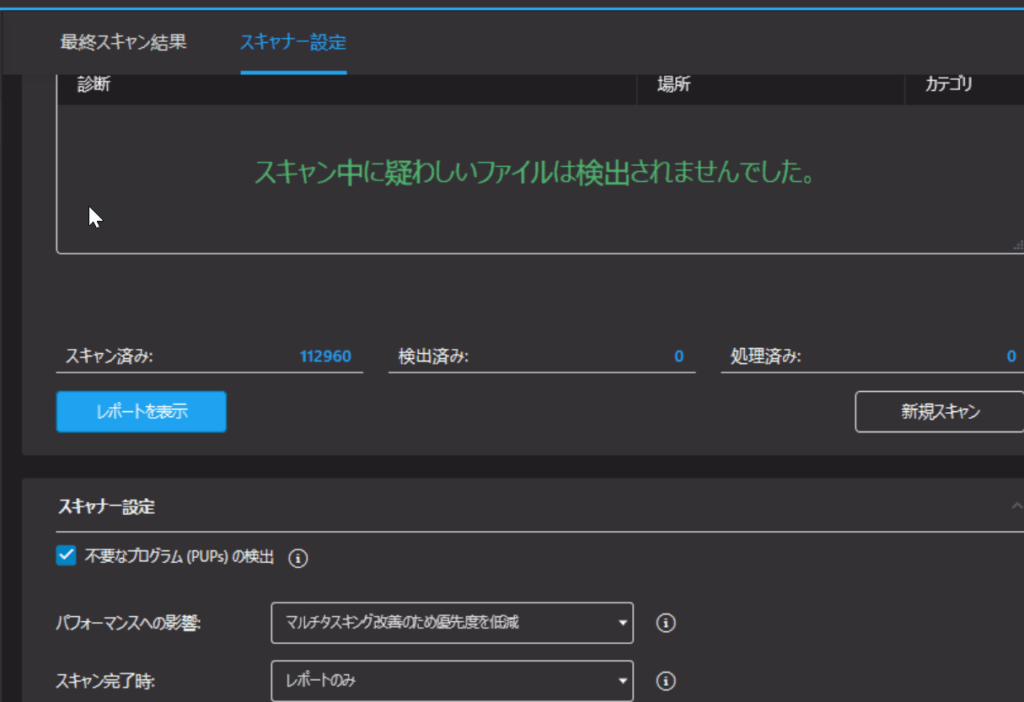Toggle 不要なプログラム (PUPs) の検出 checkbox
The width and height of the screenshot is (1024, 702).
tap(66, 557)
